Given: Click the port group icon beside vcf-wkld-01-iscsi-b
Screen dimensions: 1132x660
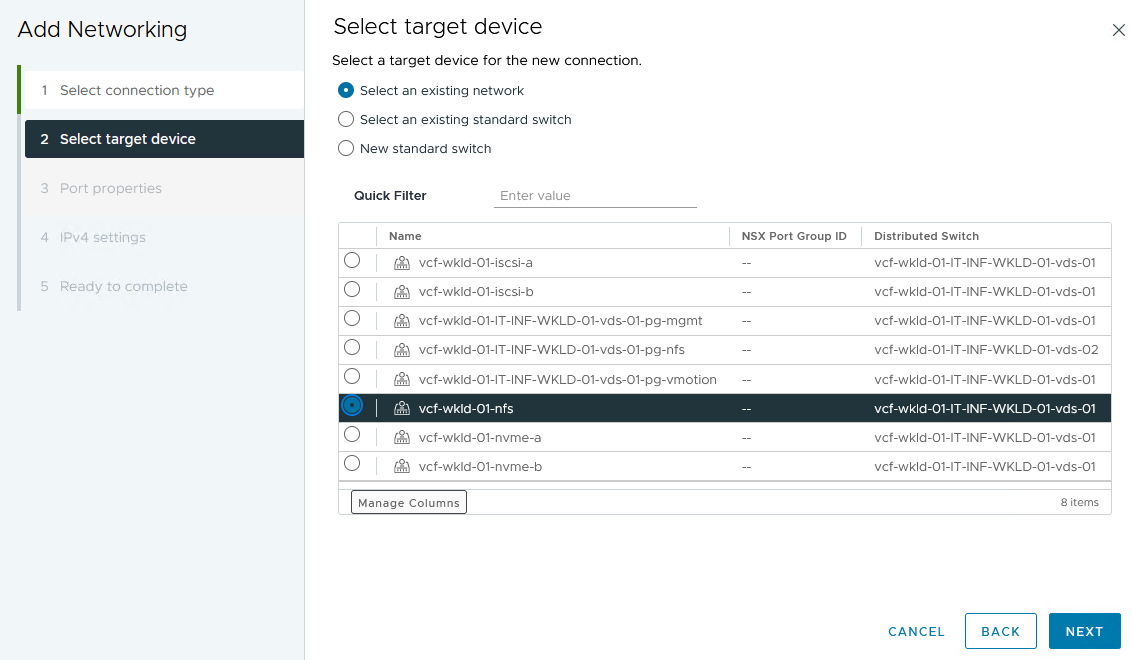Looking at the screenshot, I should [x=402, y=292].
